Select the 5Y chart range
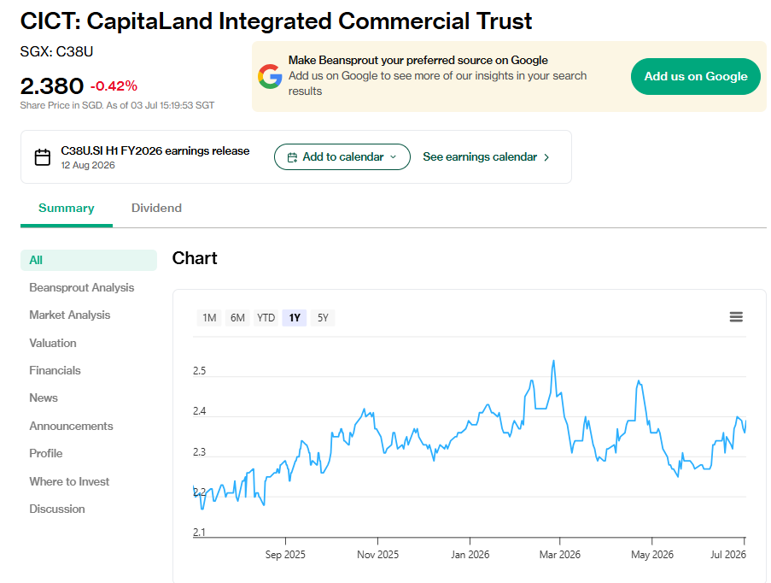This screenshot has height=583, width=771. click(x=323, y=318)
